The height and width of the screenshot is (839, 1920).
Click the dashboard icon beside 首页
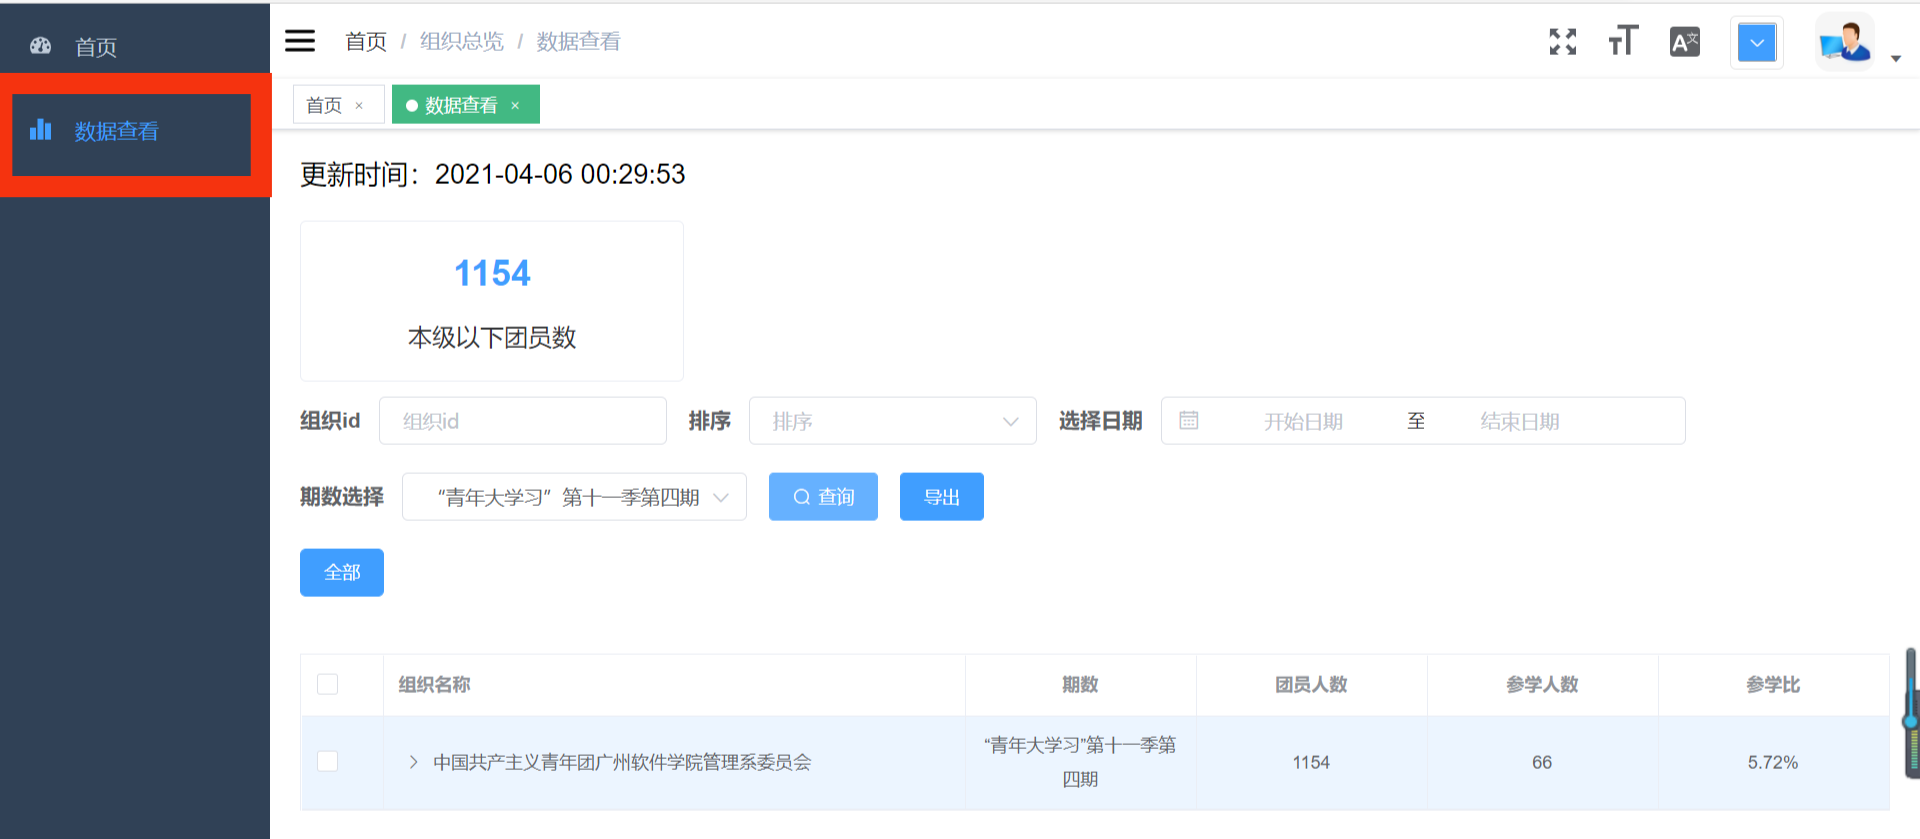pos(41,46)
